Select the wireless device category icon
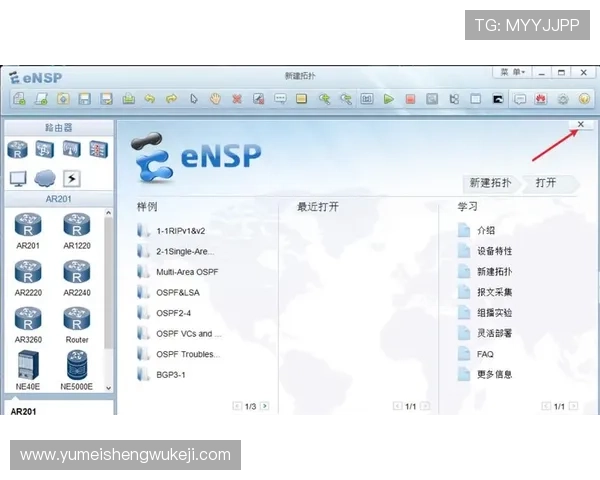This screenshot has height=480, width=600. click(72, 149)
